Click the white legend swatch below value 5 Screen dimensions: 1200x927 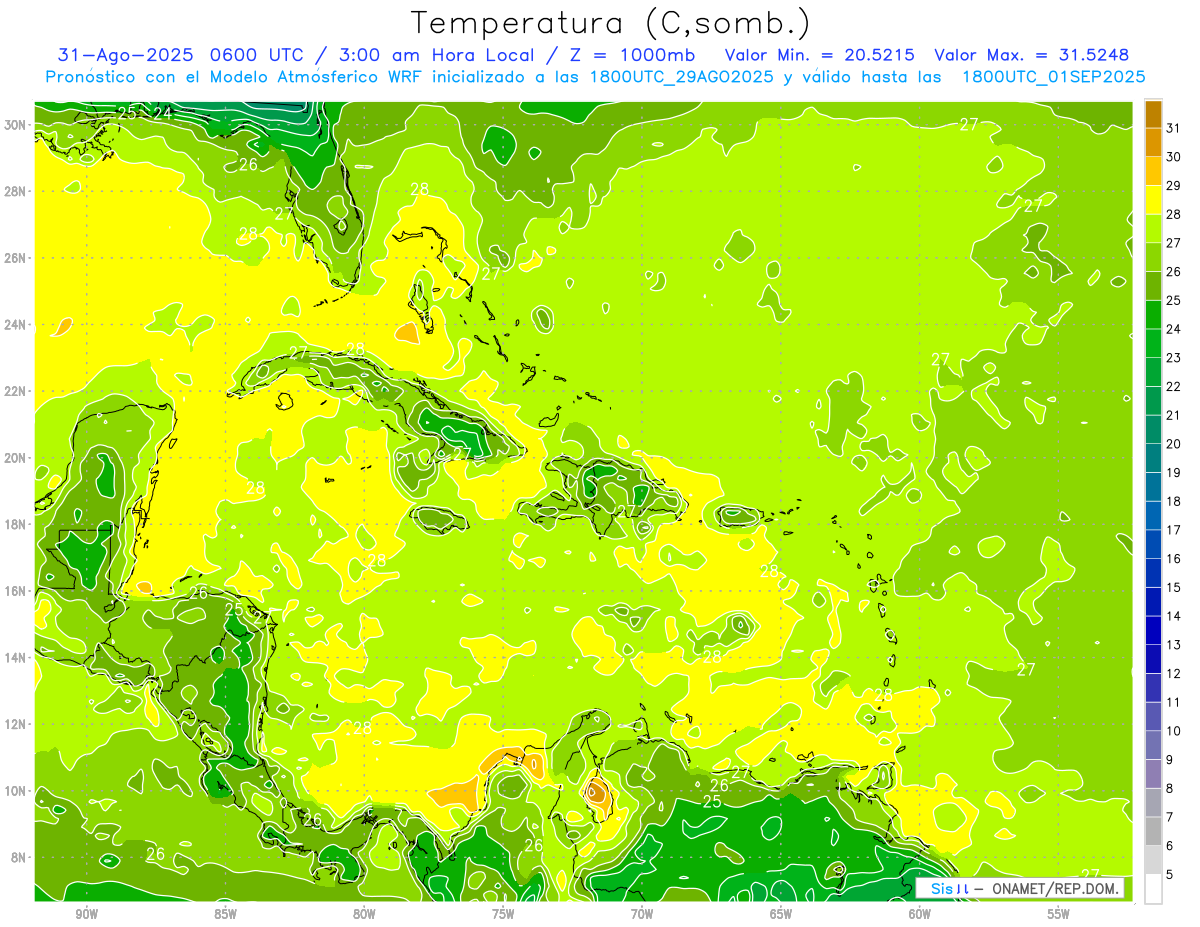tap(1153, 888)
